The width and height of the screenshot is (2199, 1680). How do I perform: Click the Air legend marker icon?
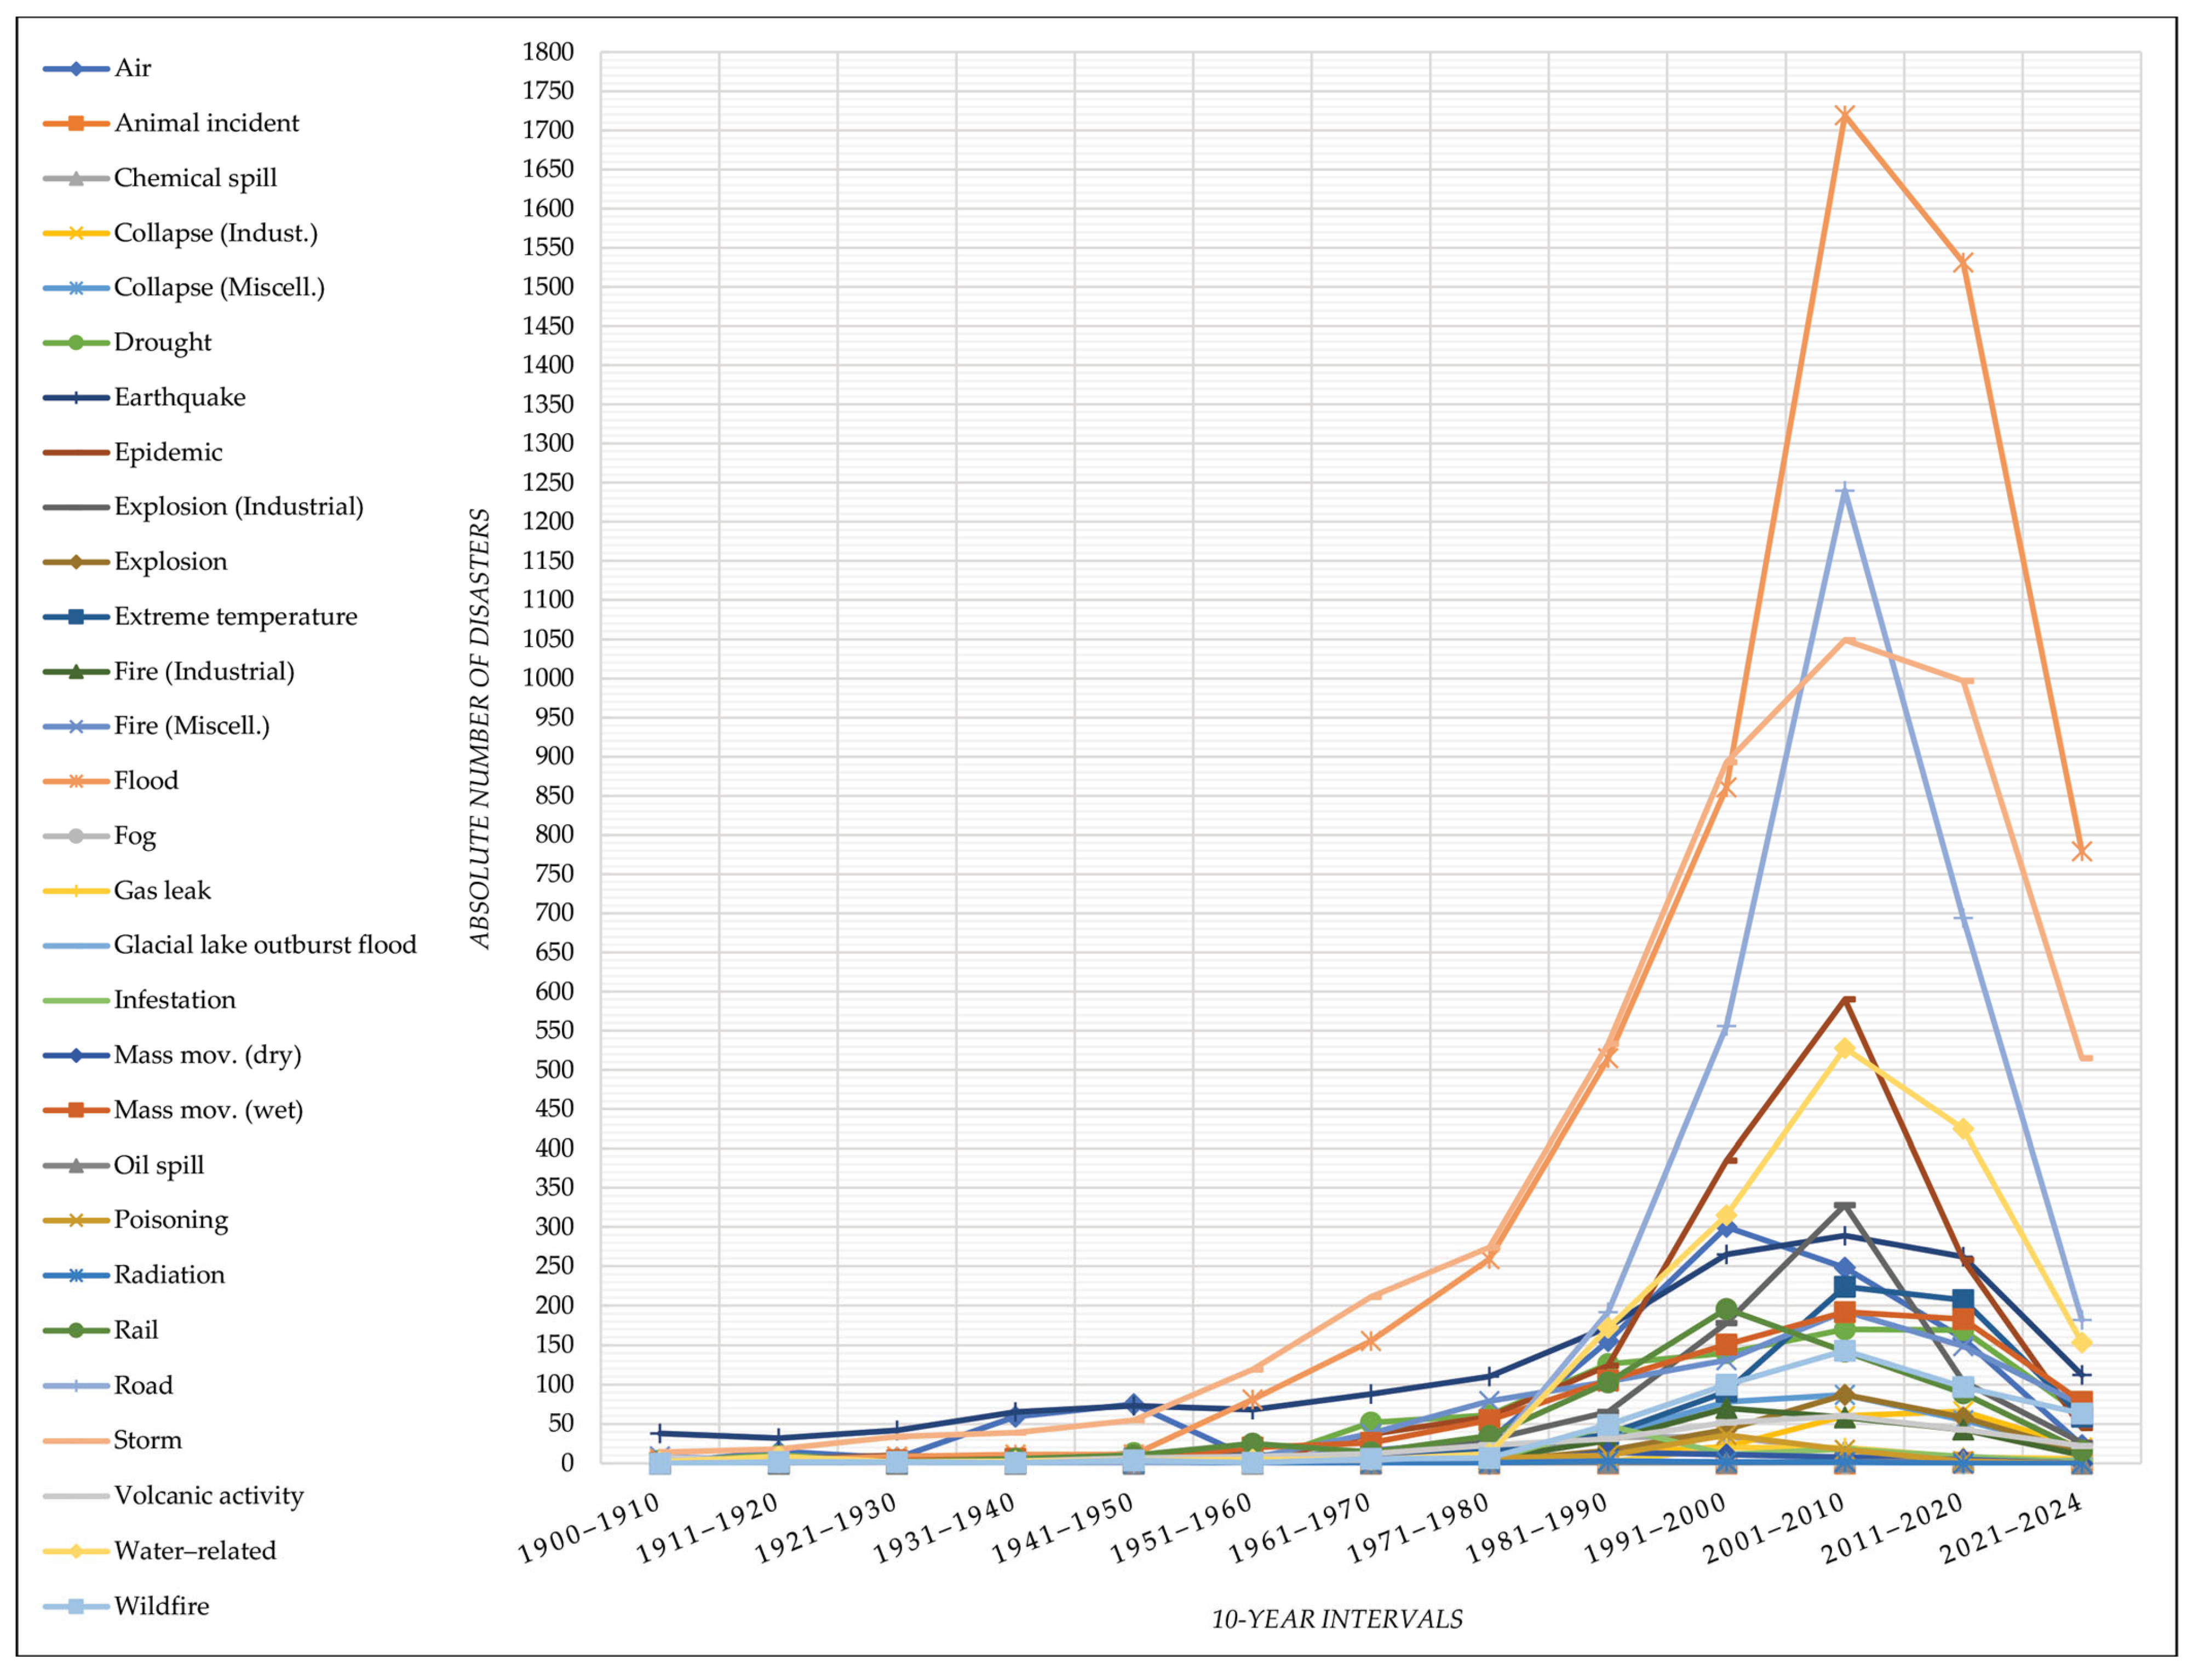(76, 69)
